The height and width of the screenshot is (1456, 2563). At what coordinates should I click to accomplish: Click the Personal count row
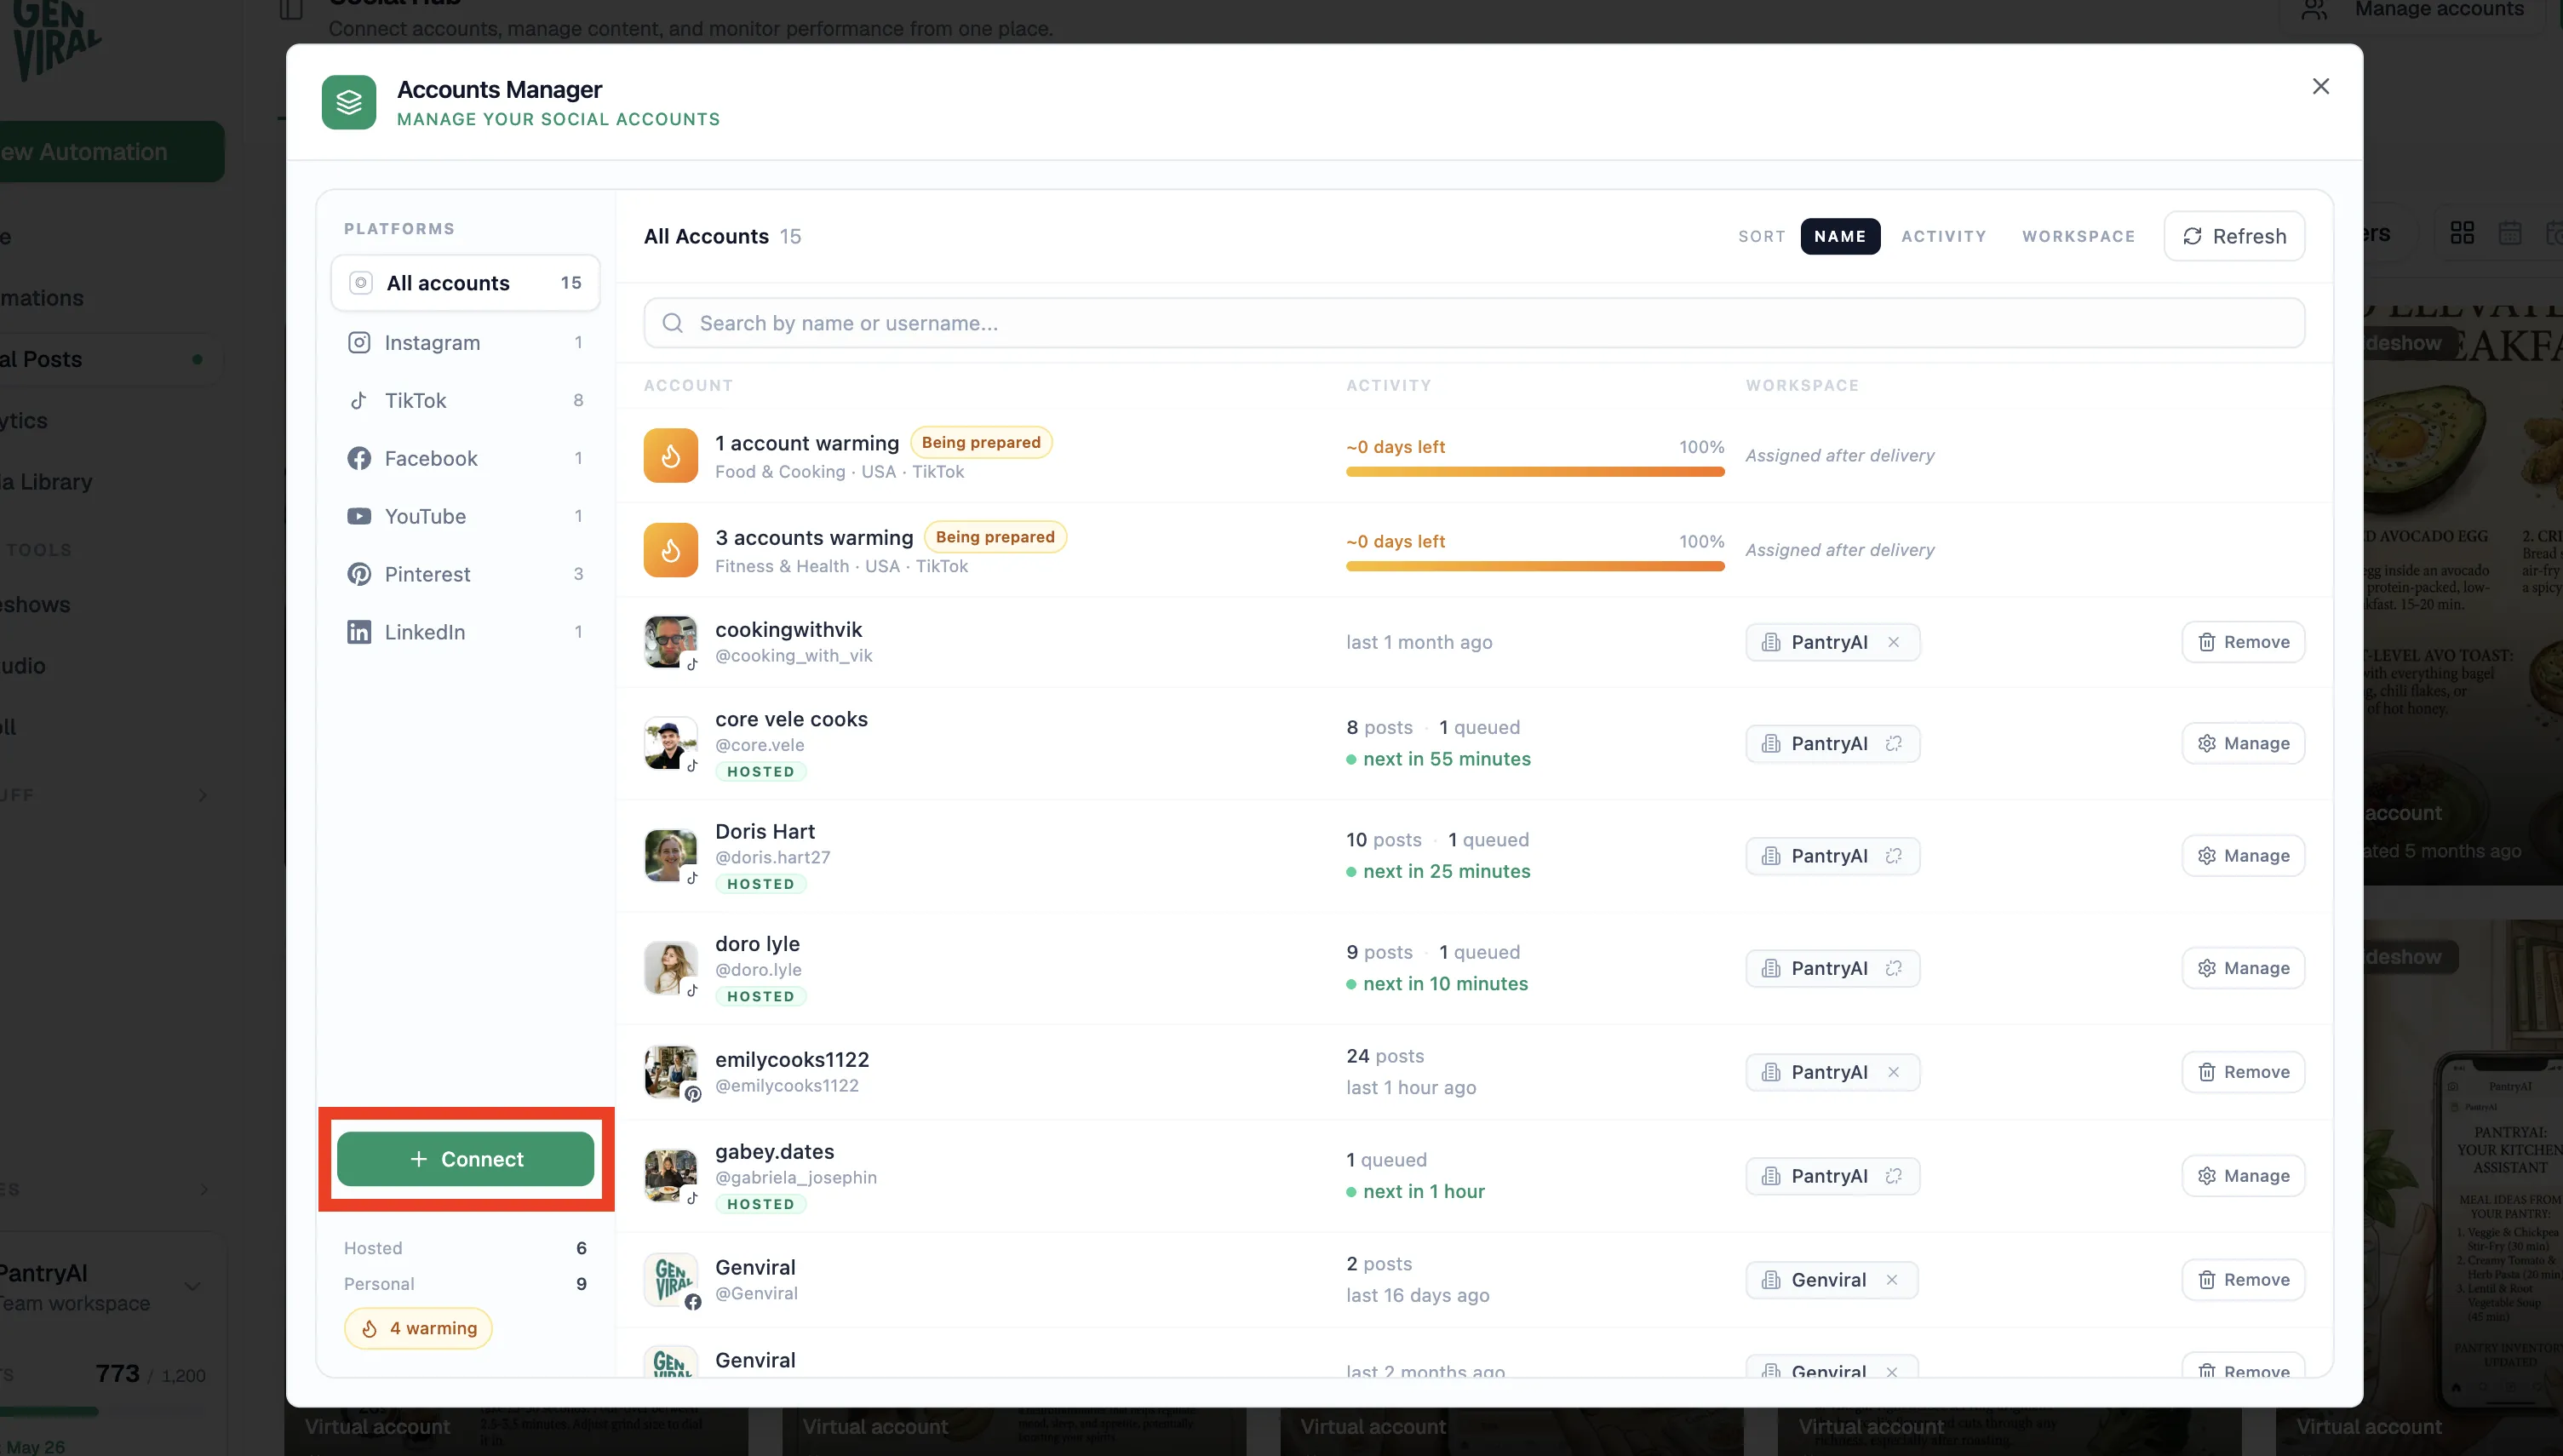pos(465,1285)
